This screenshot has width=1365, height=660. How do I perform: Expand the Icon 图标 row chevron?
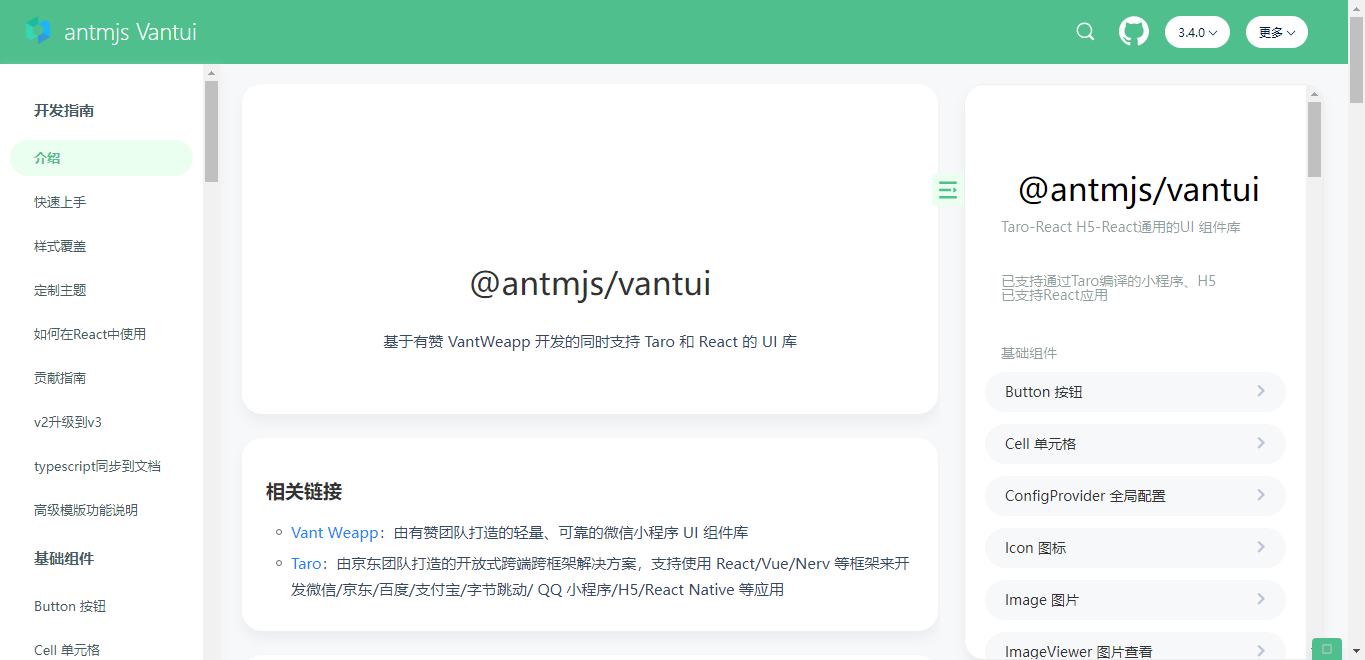point(1261,547)
